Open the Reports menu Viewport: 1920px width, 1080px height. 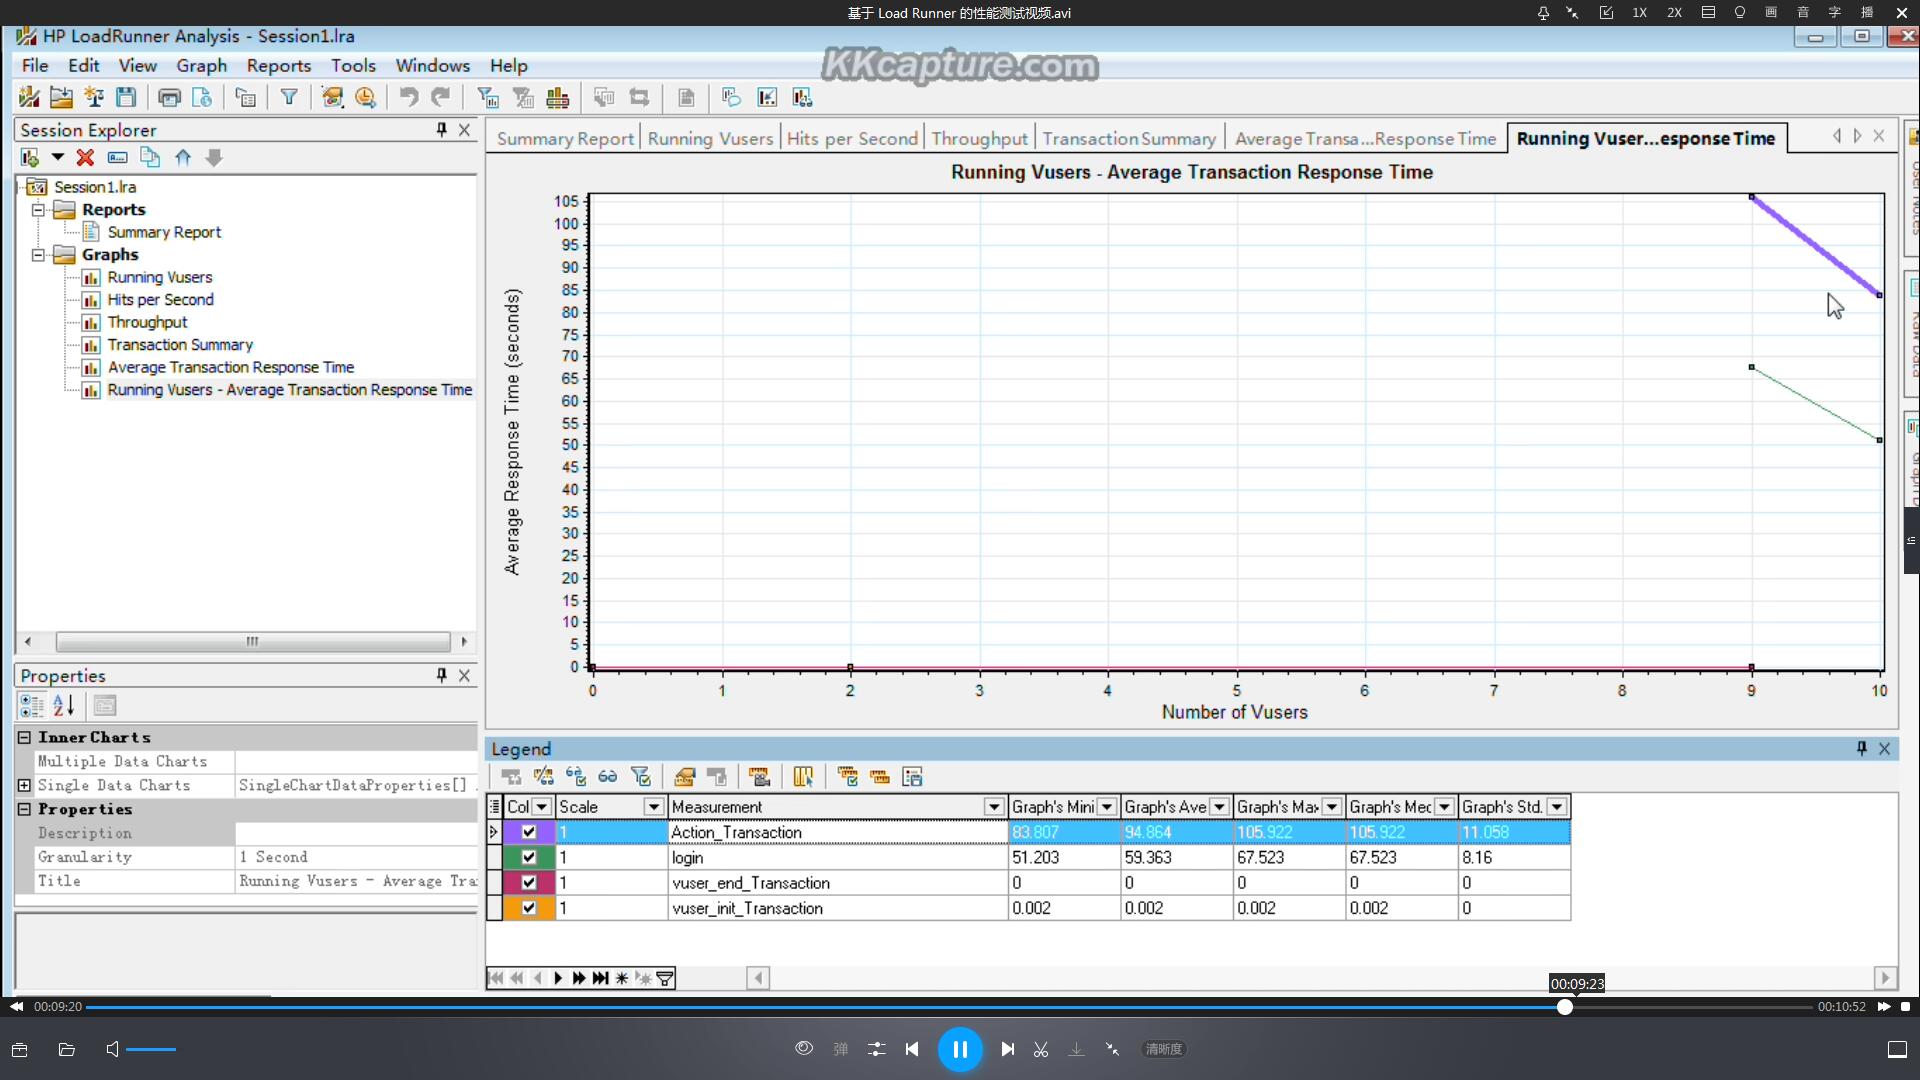click(x=279, y=65)
